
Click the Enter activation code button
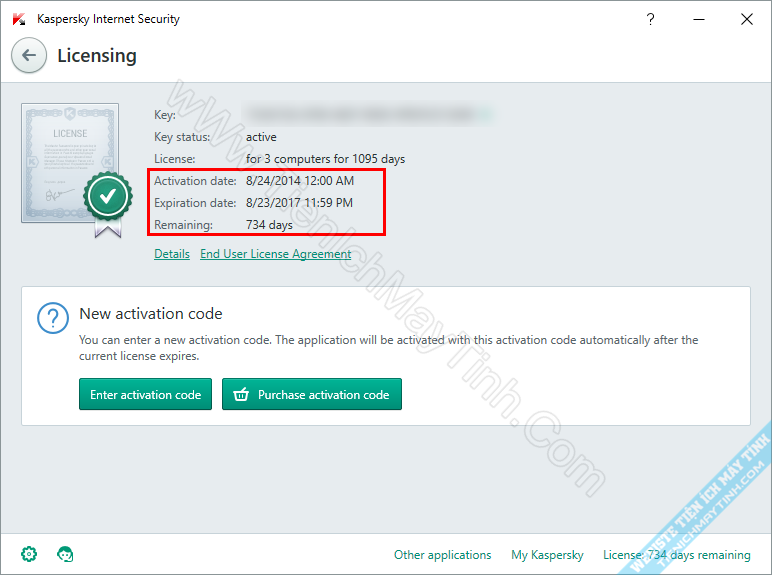click(x=145, y=394)
